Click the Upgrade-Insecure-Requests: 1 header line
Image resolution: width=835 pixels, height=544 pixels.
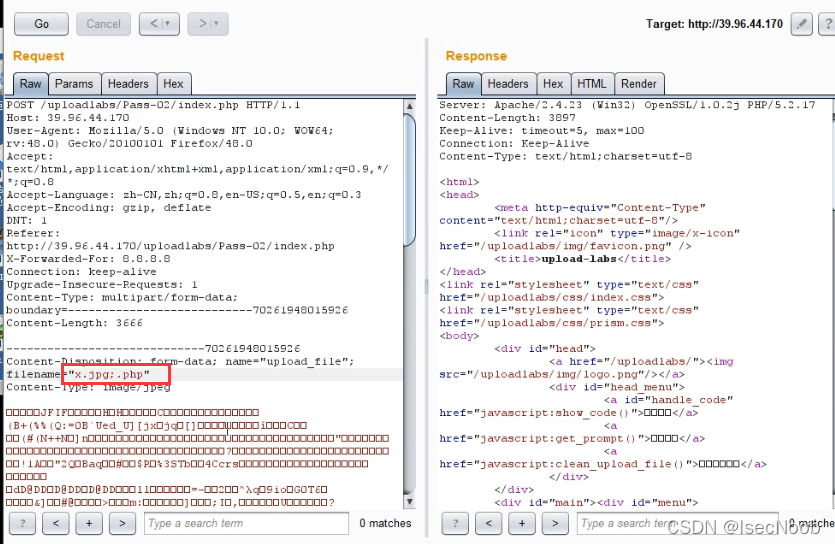102,285
